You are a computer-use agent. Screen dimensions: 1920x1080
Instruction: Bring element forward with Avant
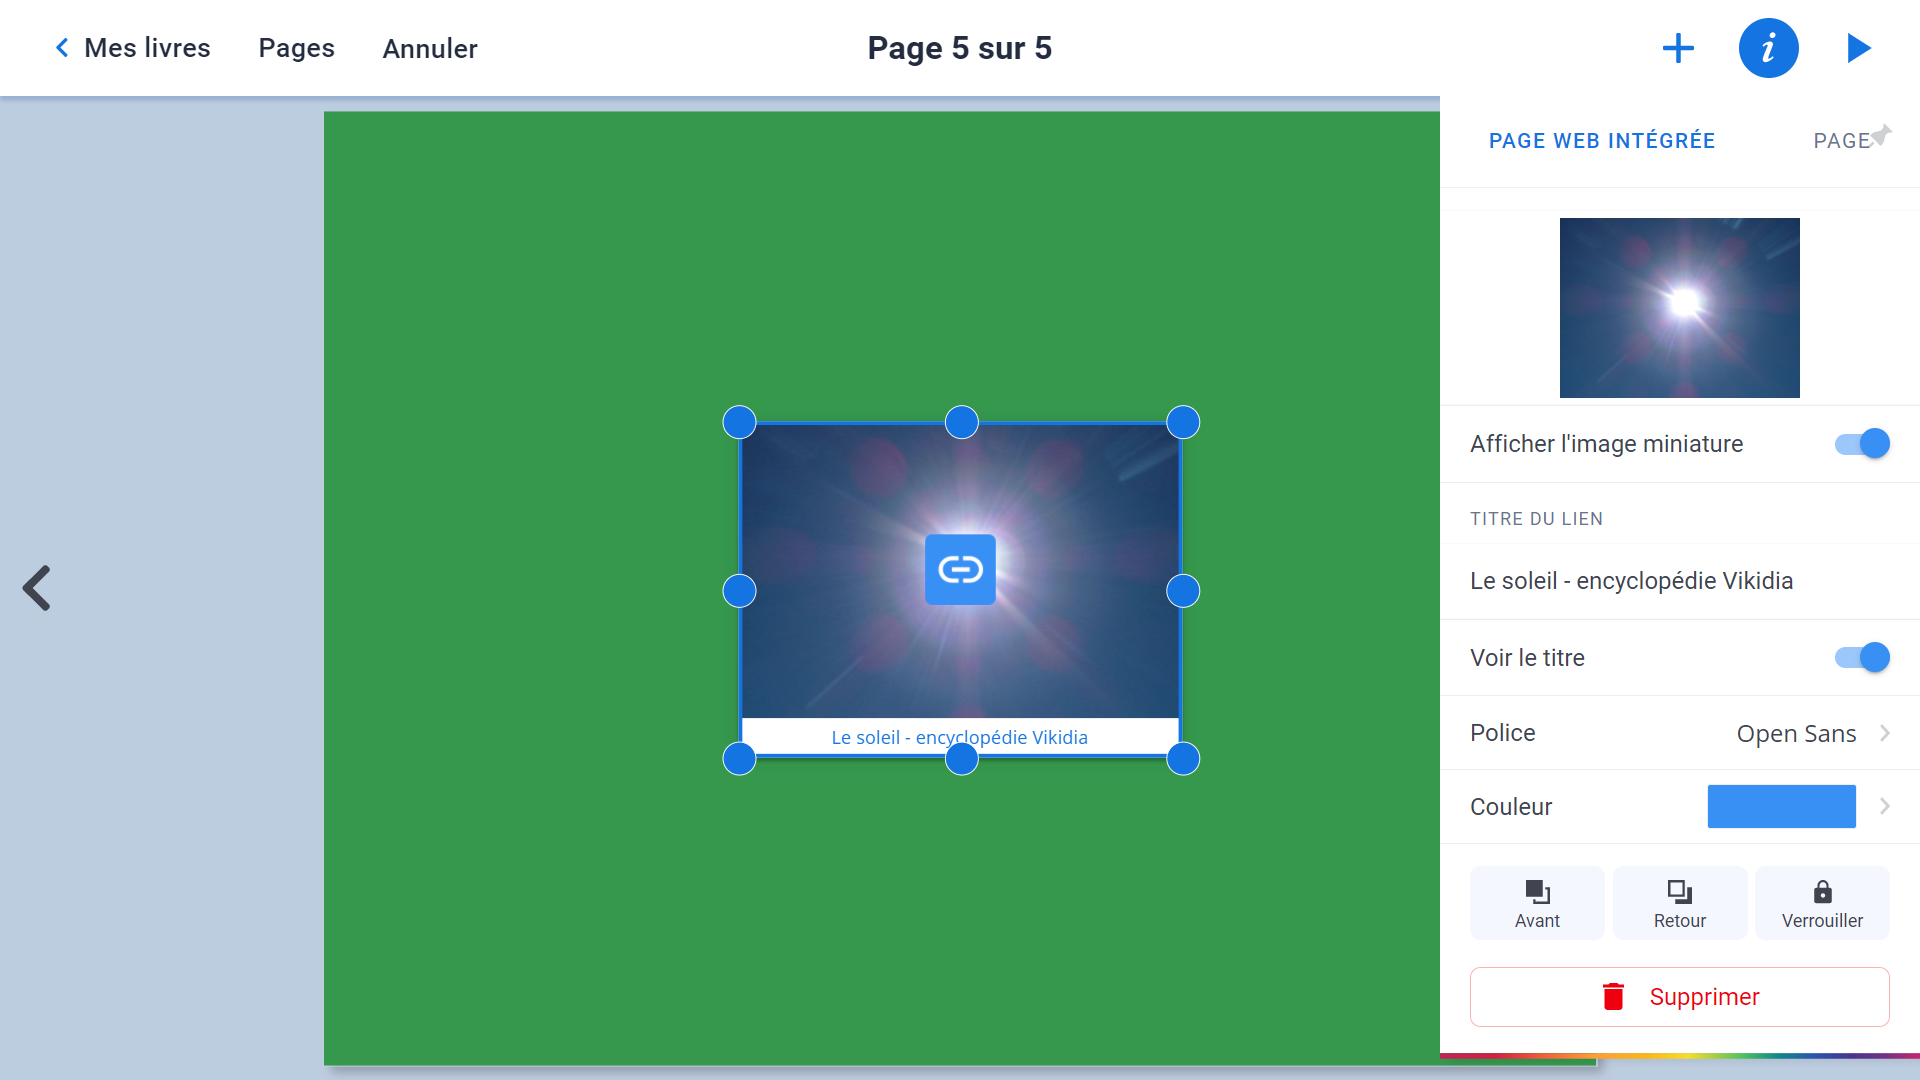(1537, 903)
